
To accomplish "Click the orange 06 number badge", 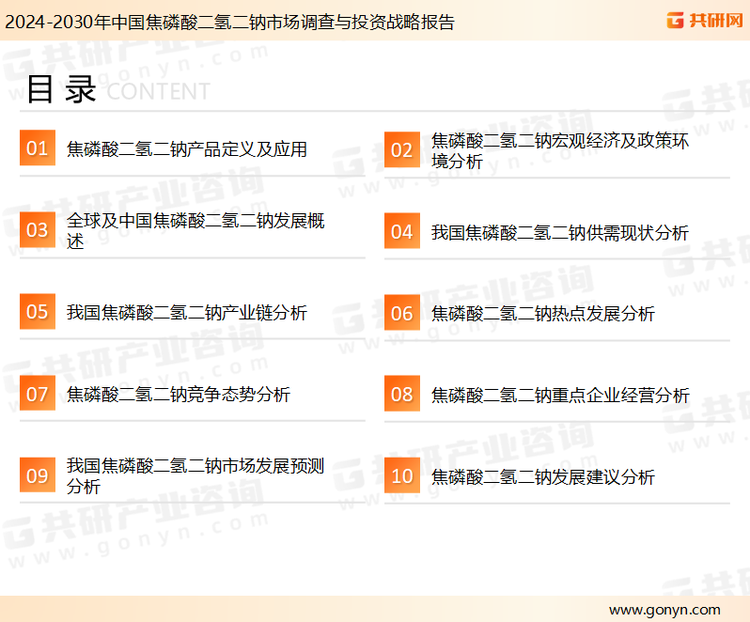I will tap(402, 313).
